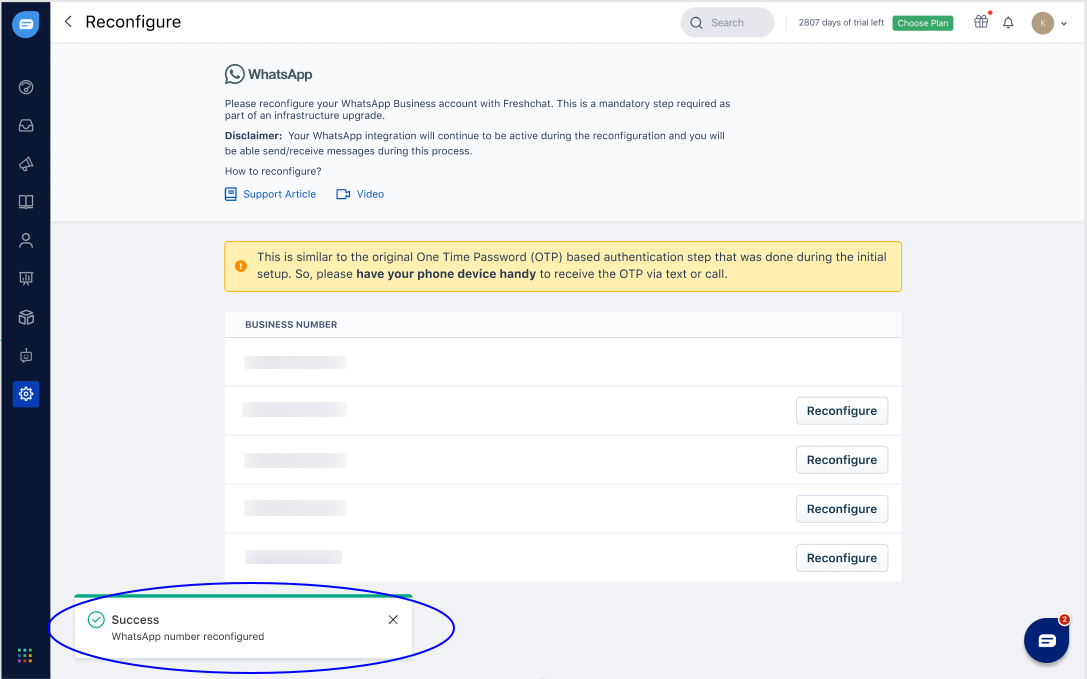
Task: Click the magnifier icon in search box
Action: click(x=696, y=23)
